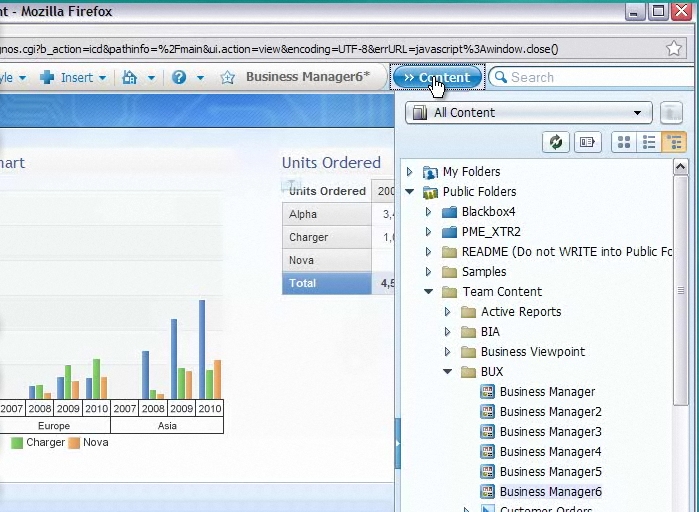The width and height of the screenshot is (699, 512).
Task: Click the Business Manager6* workspace title
Action: pyautogui.click(x=308, y=77)
